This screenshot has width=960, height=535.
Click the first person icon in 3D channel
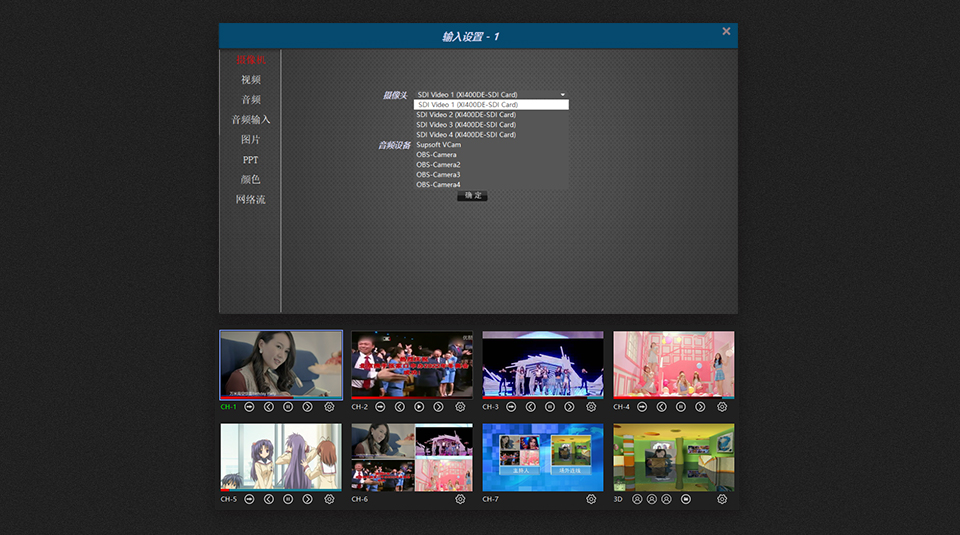coord(637,499)
